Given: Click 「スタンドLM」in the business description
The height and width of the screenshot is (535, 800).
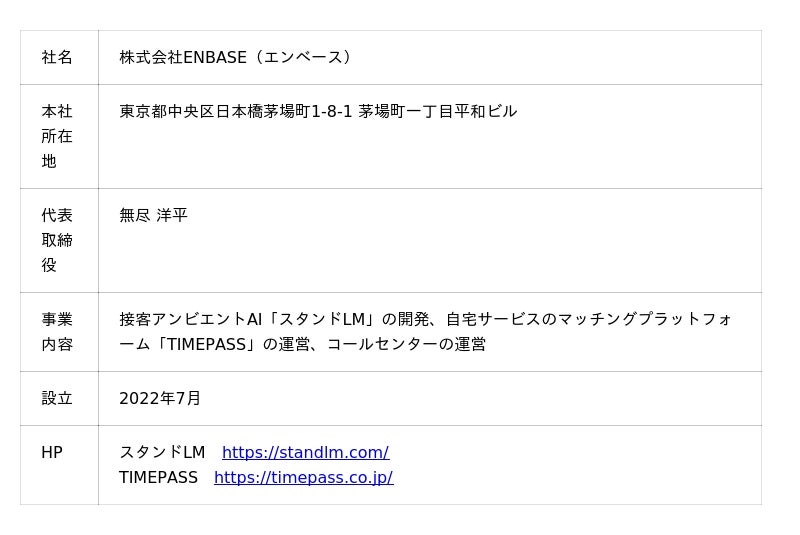Looking at the screenshot, I should [x=322, y=319].
